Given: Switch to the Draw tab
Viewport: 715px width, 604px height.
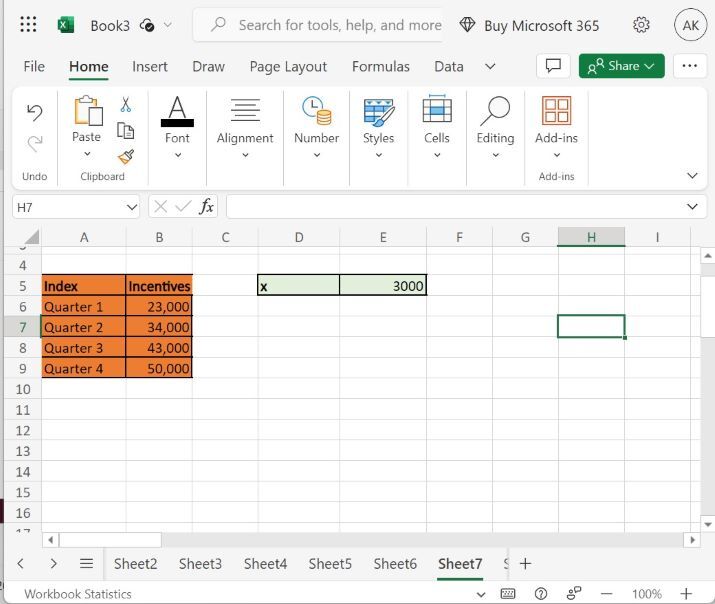Looking at the screenshot, I should [208, 67].
